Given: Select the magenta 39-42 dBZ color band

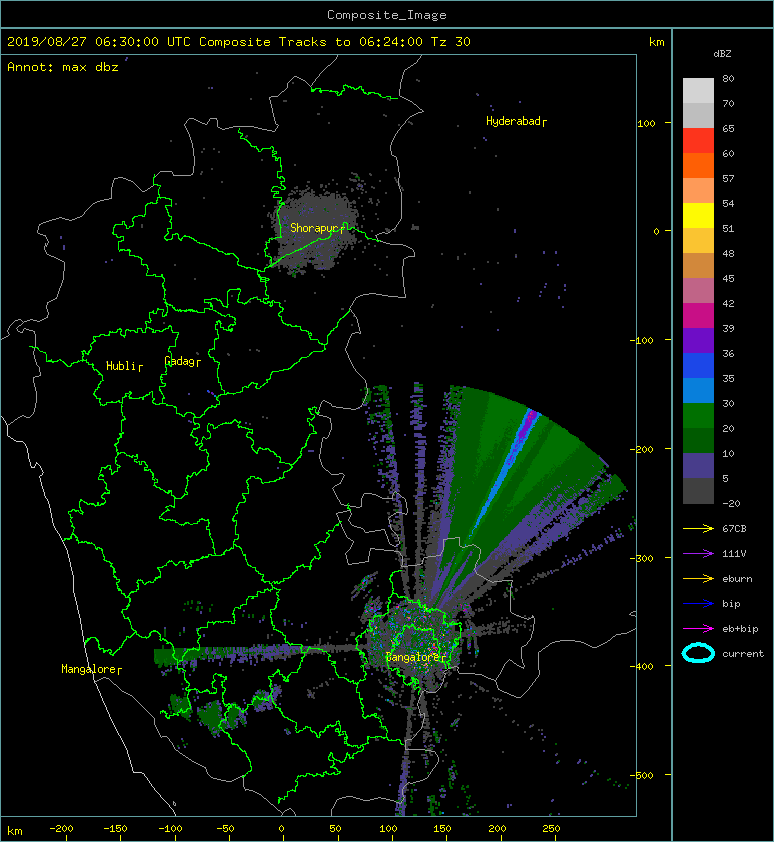Looking at the screenshot, I should click(x=698, y=316).
